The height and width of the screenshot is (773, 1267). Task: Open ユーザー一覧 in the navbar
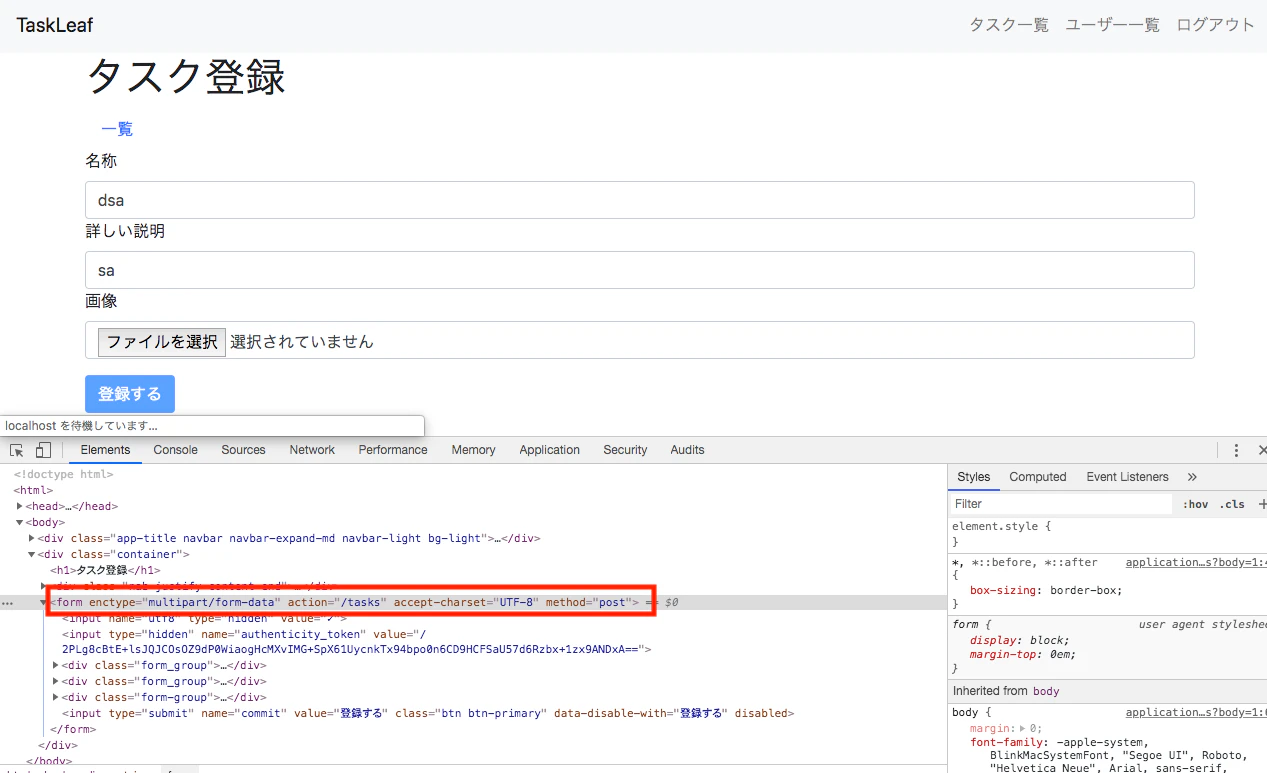pyautogui.click(x=1113, y=25)
